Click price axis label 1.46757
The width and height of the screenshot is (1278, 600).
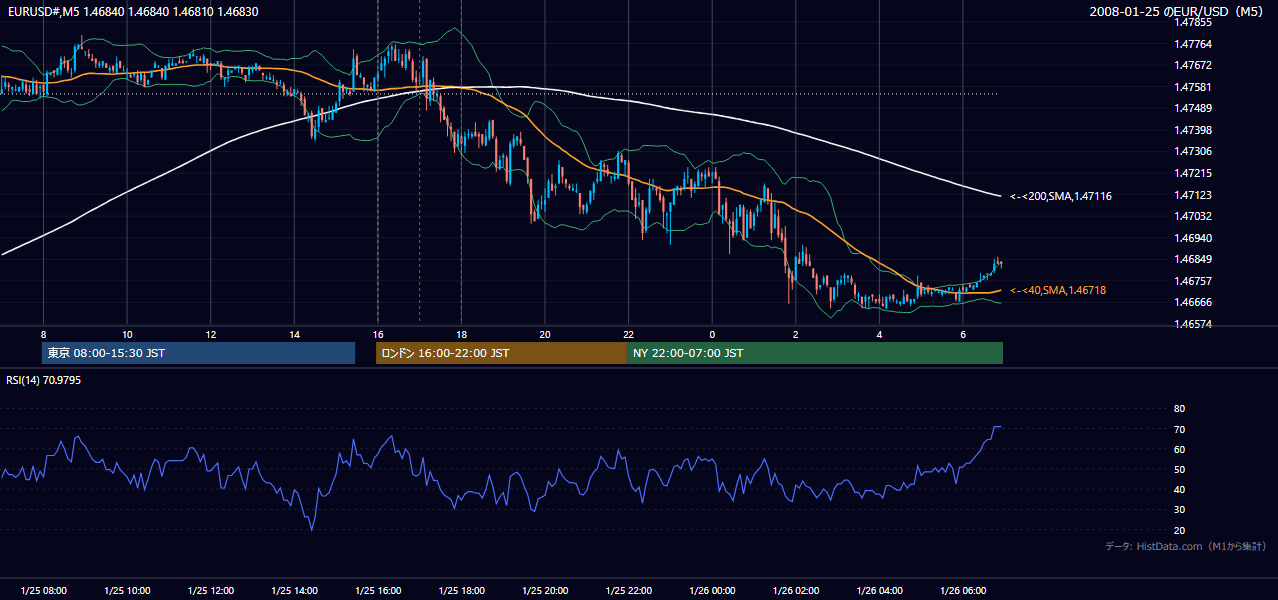click(x=1194, y=281)
